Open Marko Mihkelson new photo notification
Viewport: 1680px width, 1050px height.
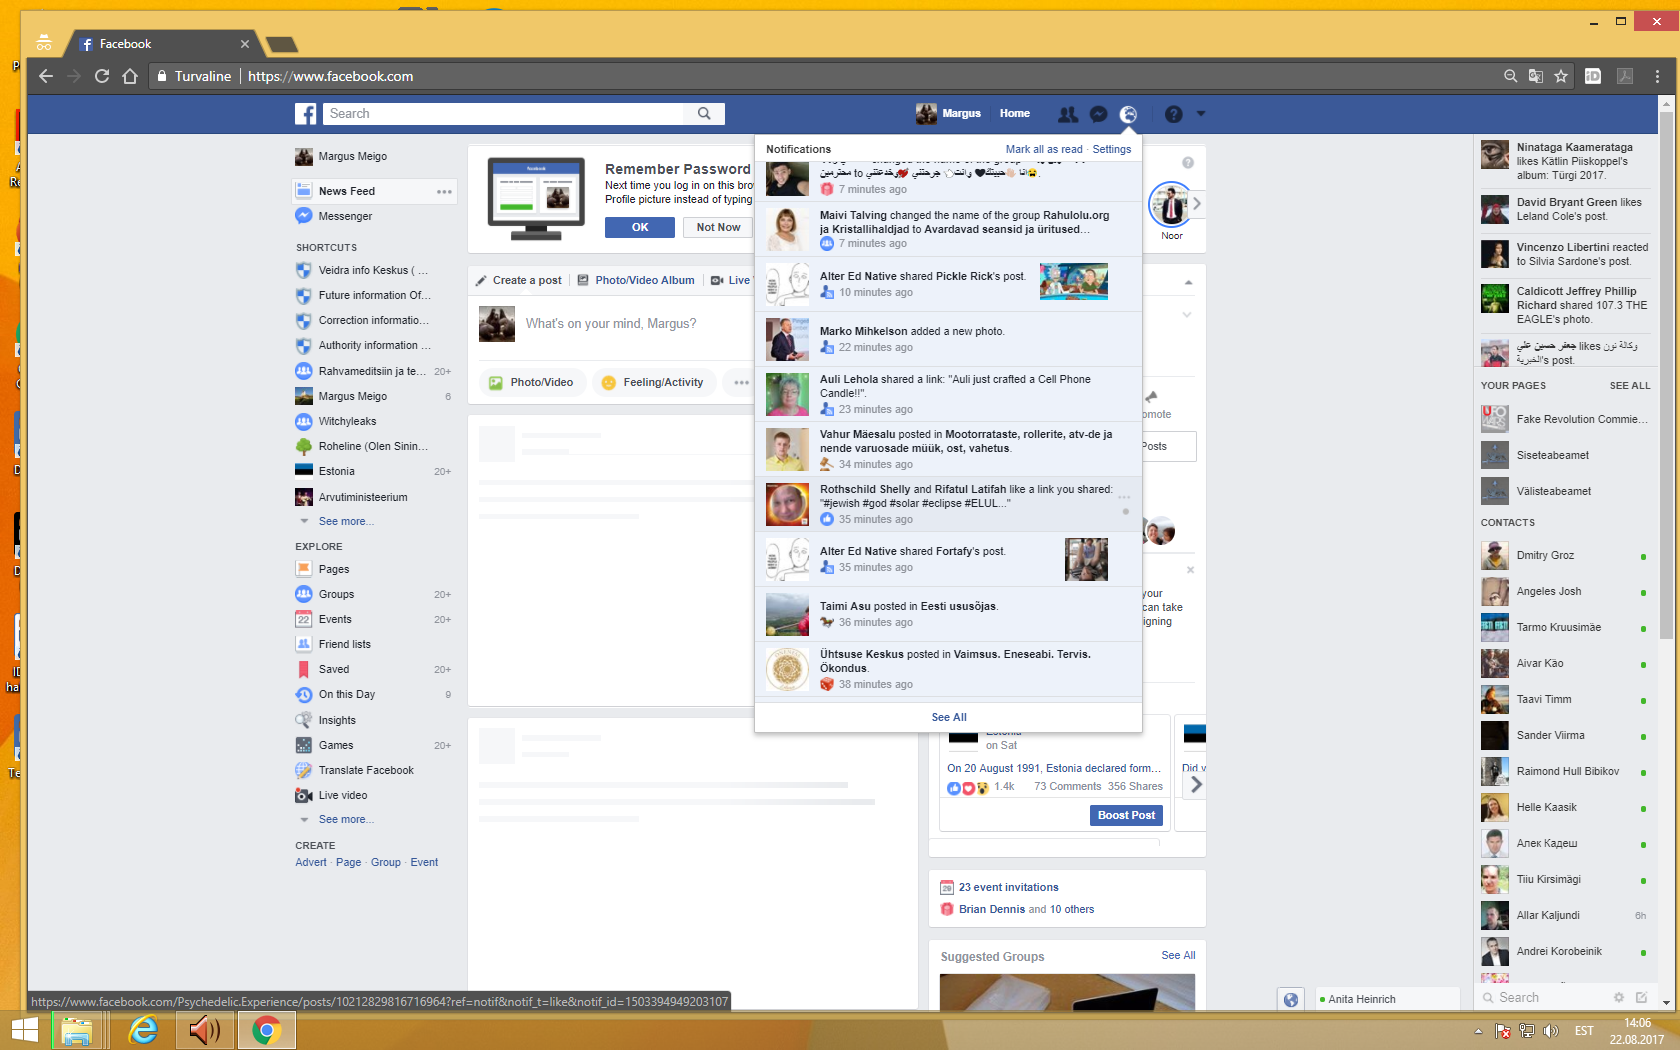pyautogui.click(x=948, y=340)
